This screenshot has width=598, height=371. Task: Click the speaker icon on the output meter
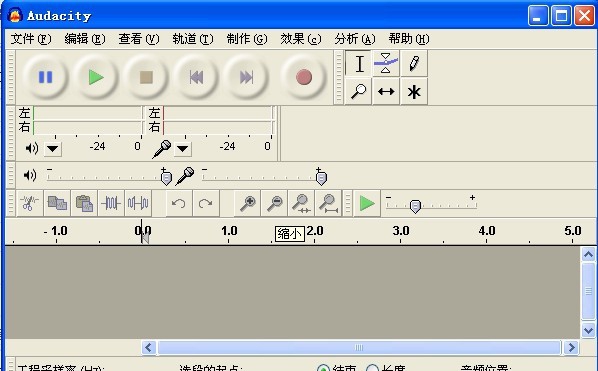[32, 148]
